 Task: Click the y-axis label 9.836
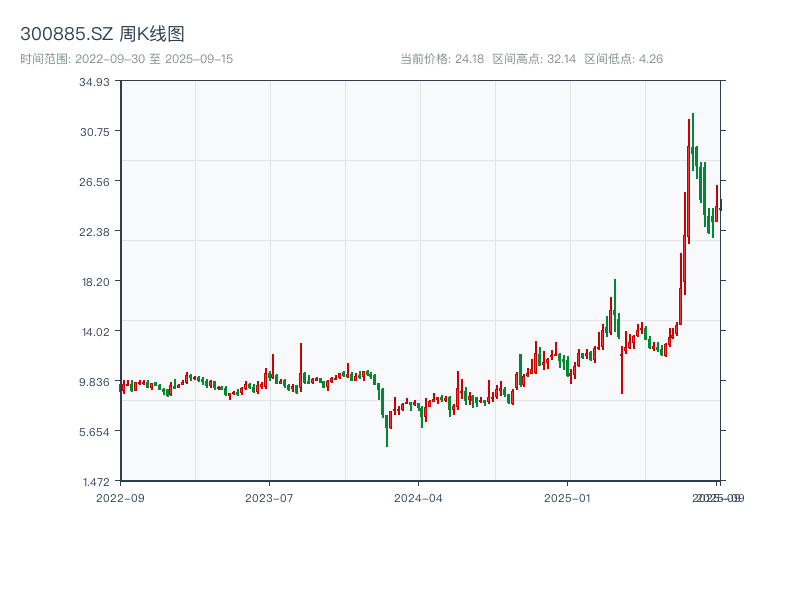click(94, 382)
